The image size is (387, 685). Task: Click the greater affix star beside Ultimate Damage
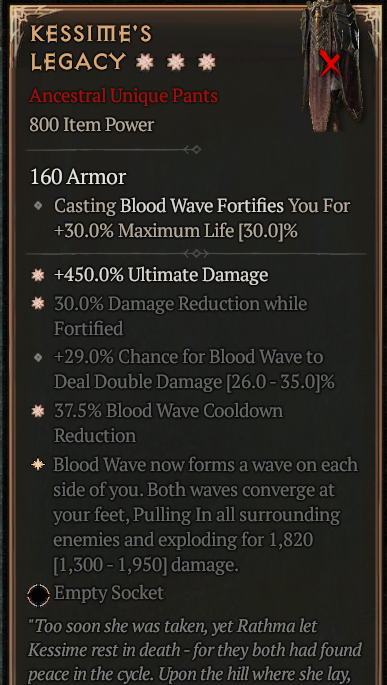38,275
